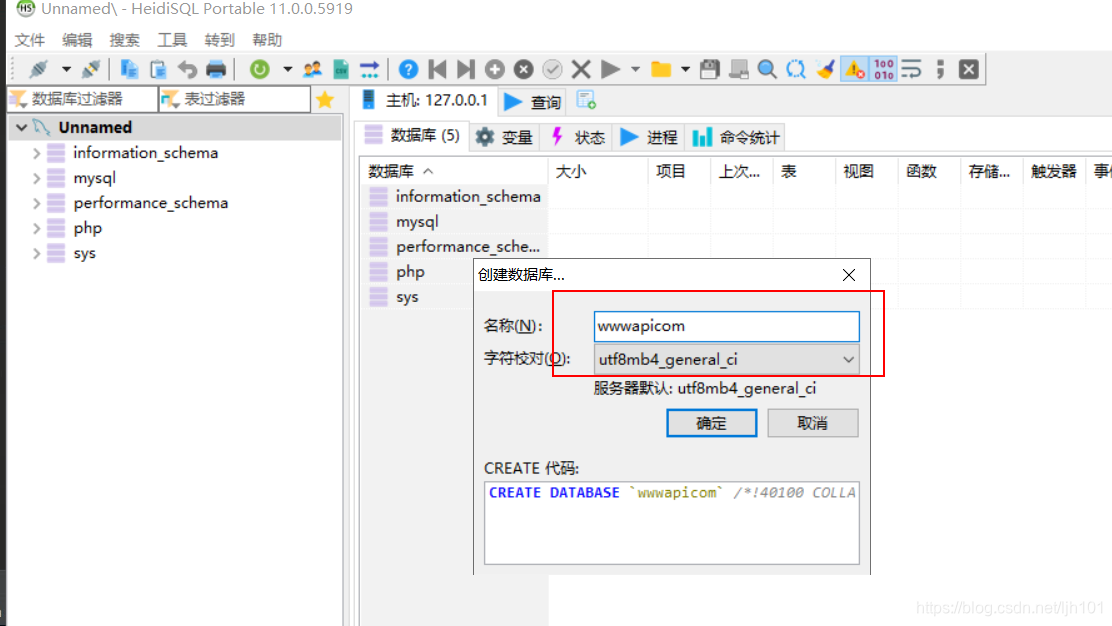Click the 表过滤器 filter field

235,99
